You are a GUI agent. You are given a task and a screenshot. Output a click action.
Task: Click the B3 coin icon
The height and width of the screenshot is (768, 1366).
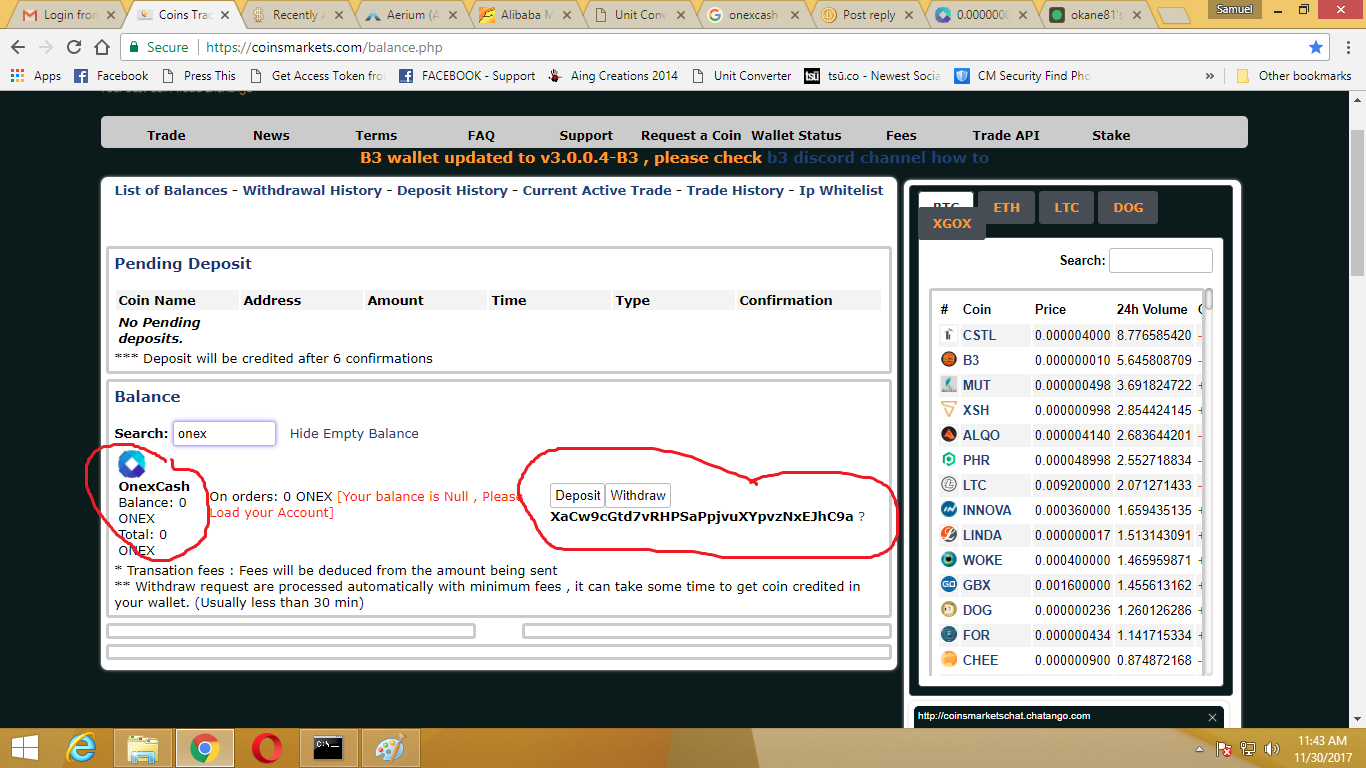pyautogui.click(x=949, y=360)
